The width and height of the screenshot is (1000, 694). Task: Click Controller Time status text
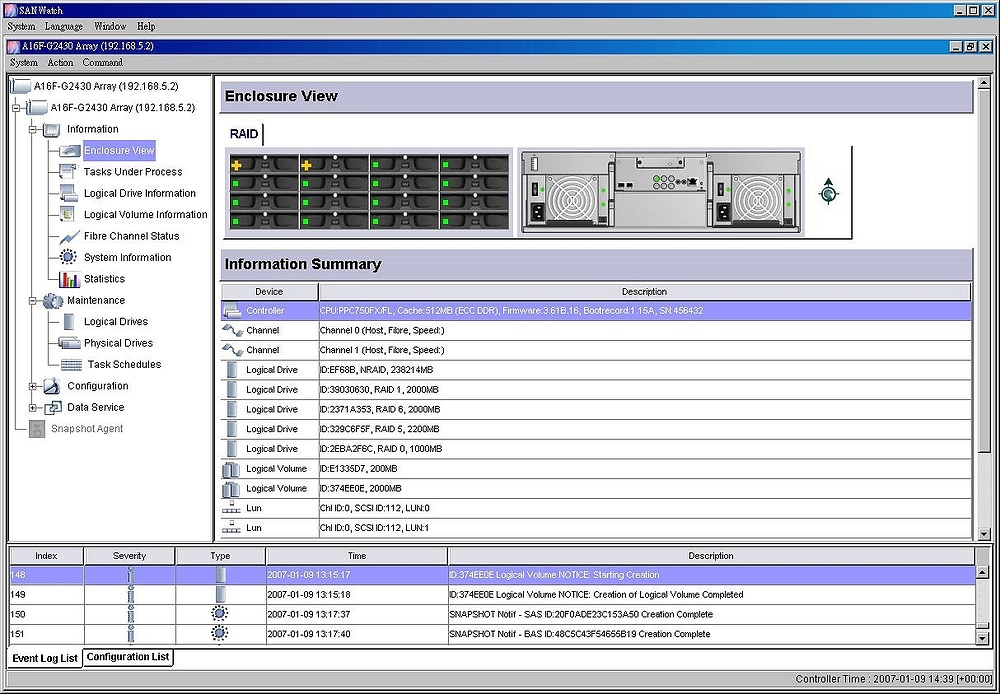click(893, 679)
